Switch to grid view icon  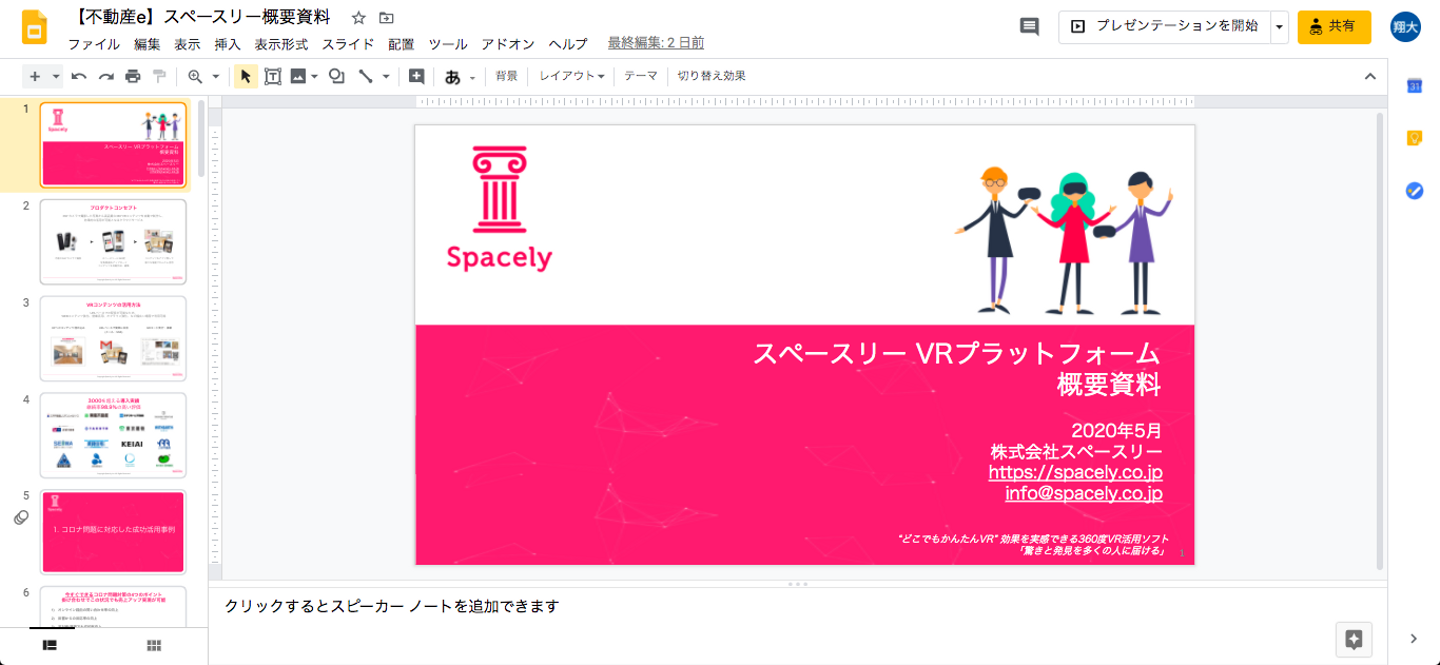154,645
